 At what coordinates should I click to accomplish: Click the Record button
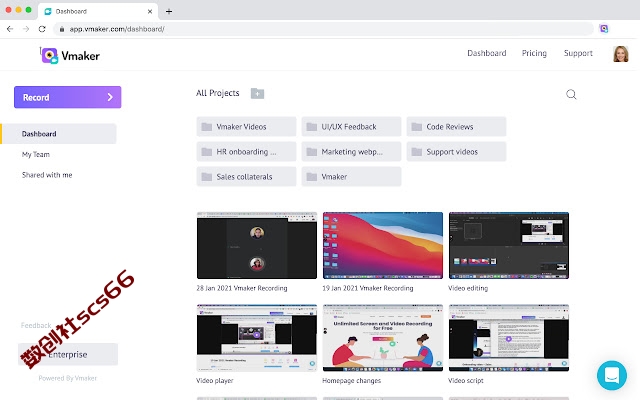pyautogui.click(x=67, y=97)
